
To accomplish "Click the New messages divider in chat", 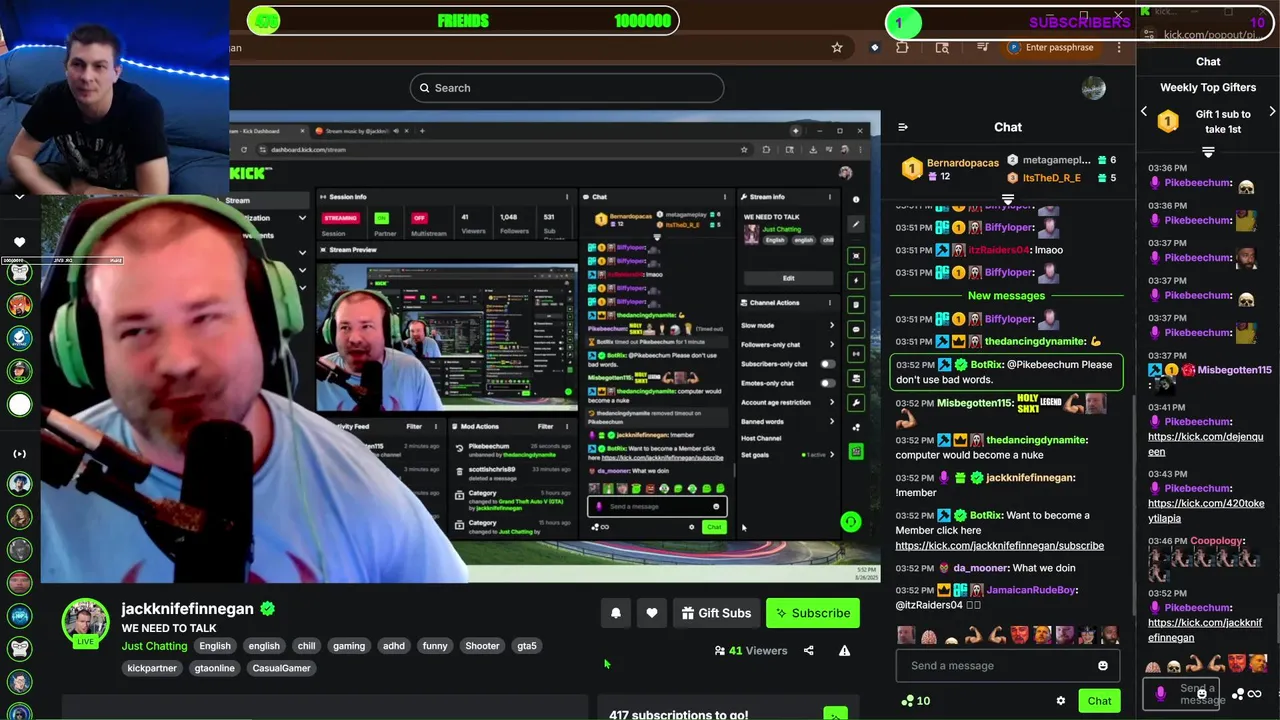I will (1006, 296).
